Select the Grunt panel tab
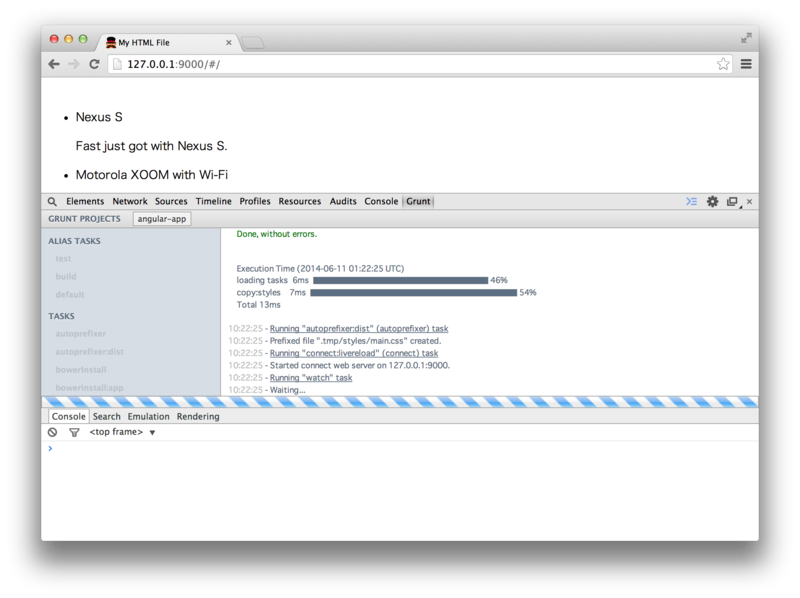This screenshot has width=800, height=598. coord(418,202)
